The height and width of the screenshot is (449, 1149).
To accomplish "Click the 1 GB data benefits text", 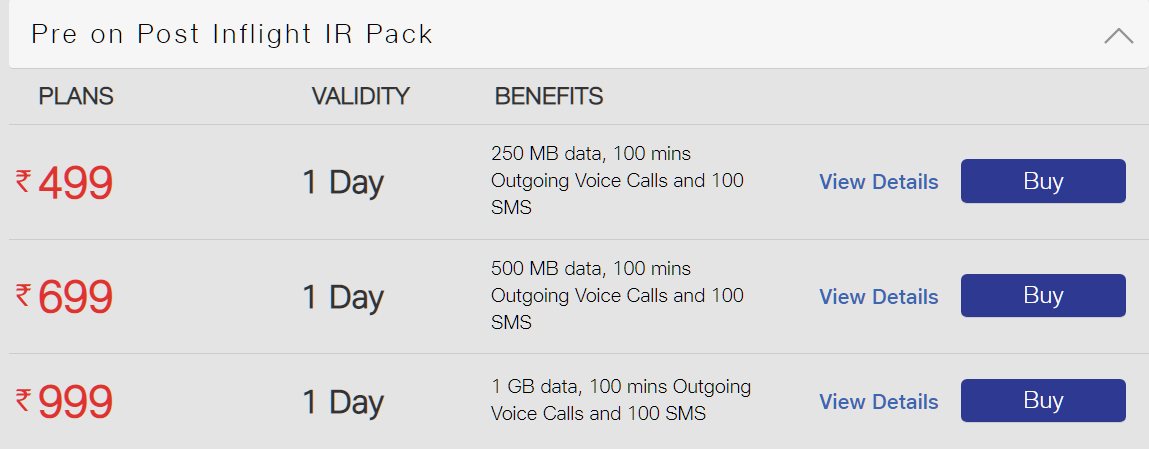I will [x=620, y=400].
